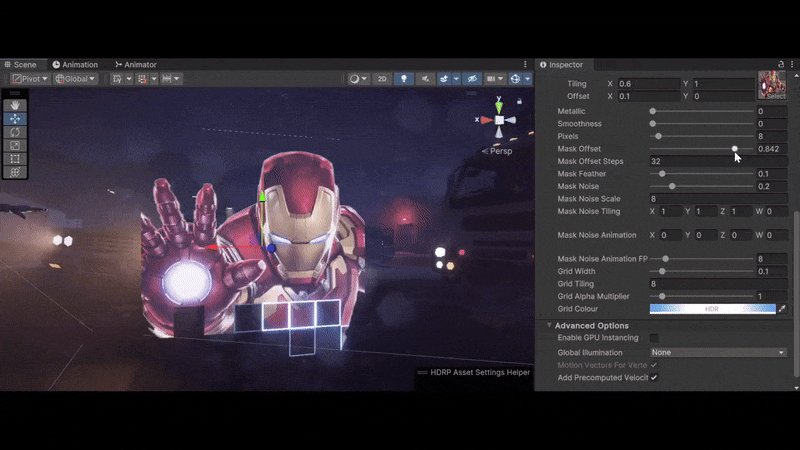Click the Inspector panel lock icon
800x450 pixels.
pos(781,64)
